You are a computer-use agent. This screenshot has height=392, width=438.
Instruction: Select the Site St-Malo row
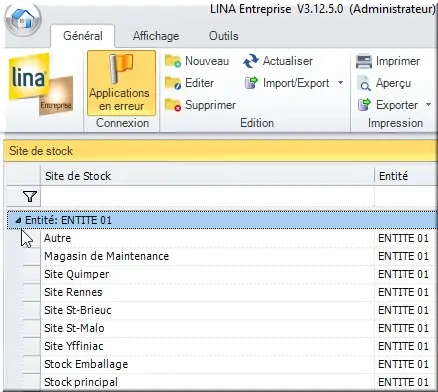click(x=230, y=328)
